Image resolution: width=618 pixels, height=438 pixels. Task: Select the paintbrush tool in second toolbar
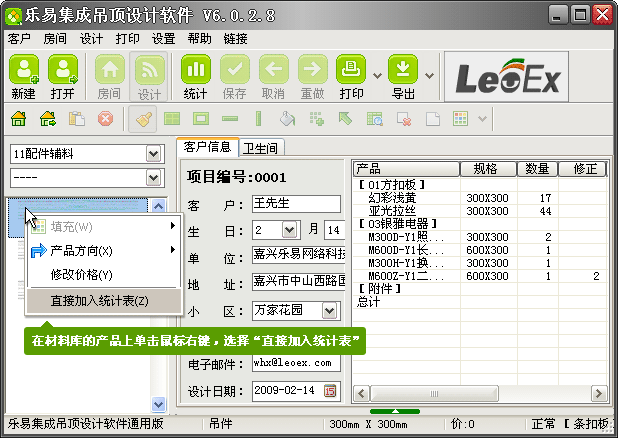(x=143, y=119)
